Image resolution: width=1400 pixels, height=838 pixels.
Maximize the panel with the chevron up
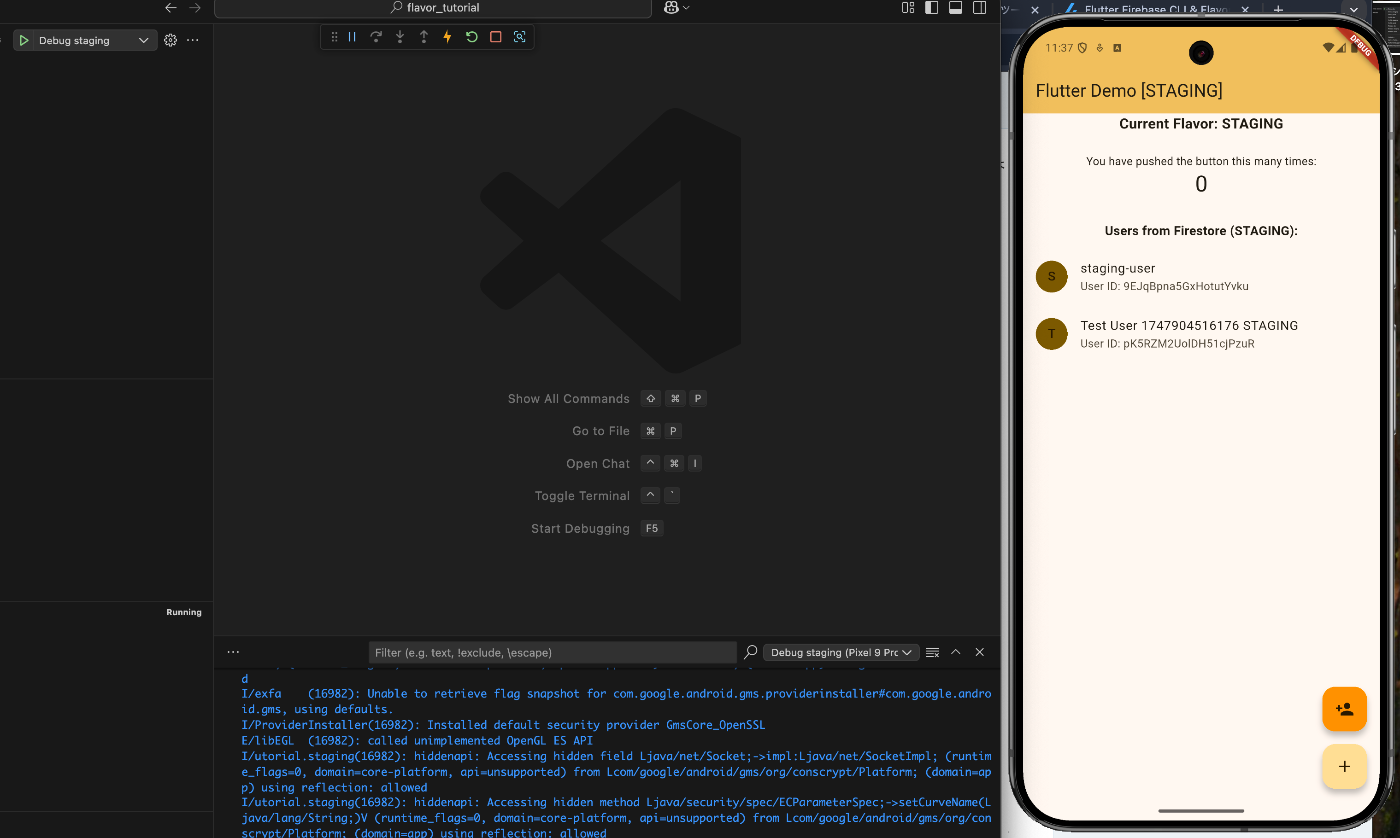(956, 652)
